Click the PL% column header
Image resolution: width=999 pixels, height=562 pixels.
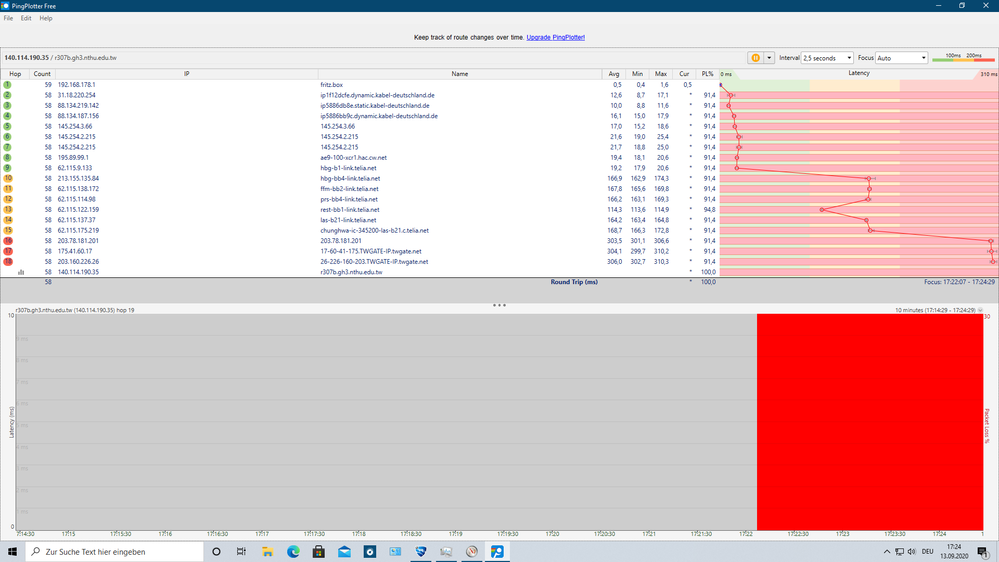tap(707, 74)
